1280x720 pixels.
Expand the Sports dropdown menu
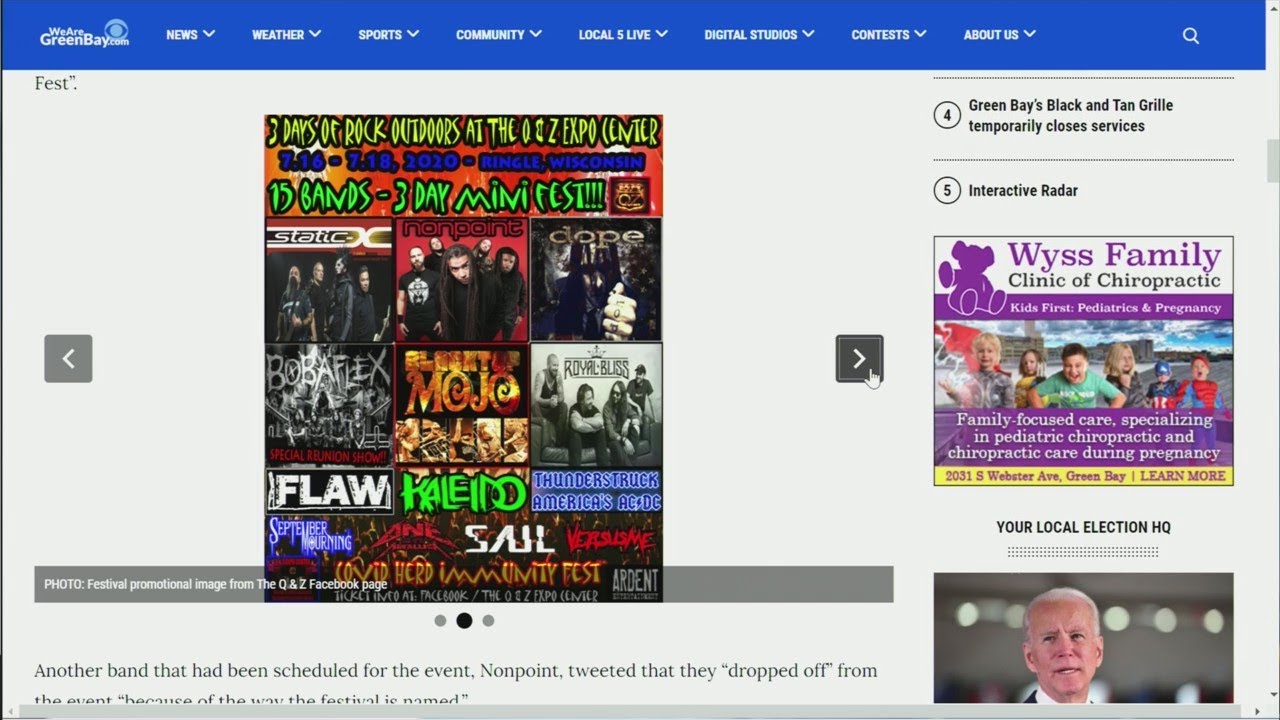[388, 35]
